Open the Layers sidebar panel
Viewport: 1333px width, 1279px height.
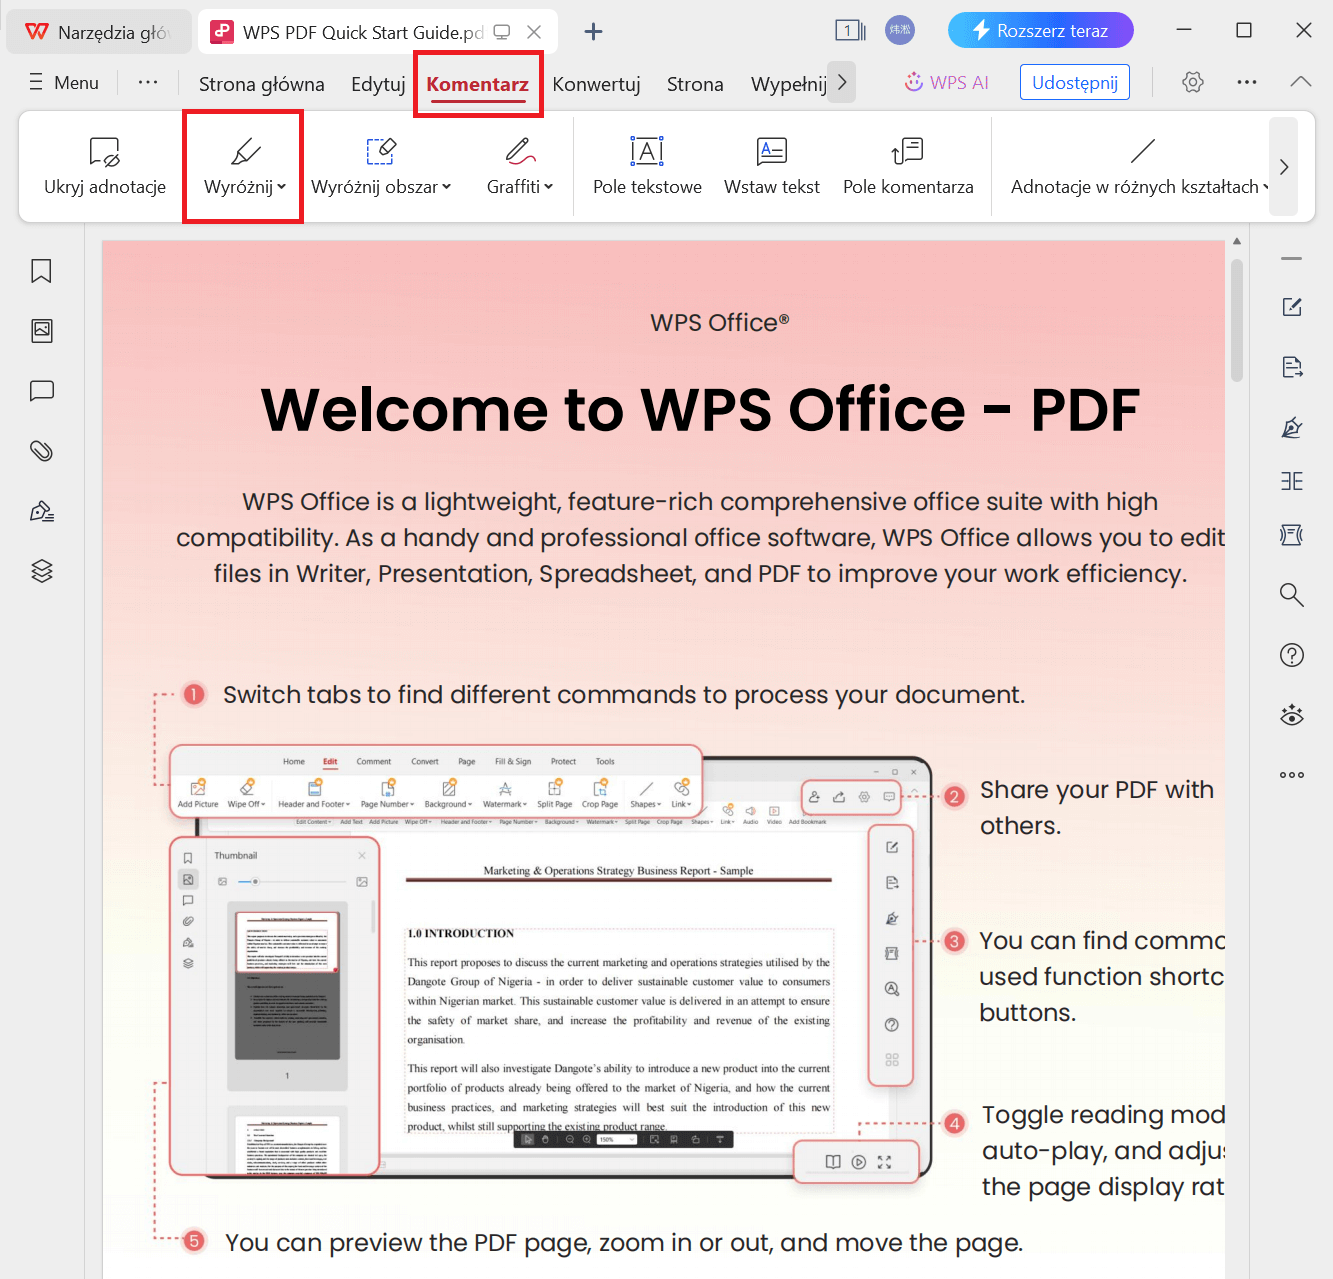(41, 571)
